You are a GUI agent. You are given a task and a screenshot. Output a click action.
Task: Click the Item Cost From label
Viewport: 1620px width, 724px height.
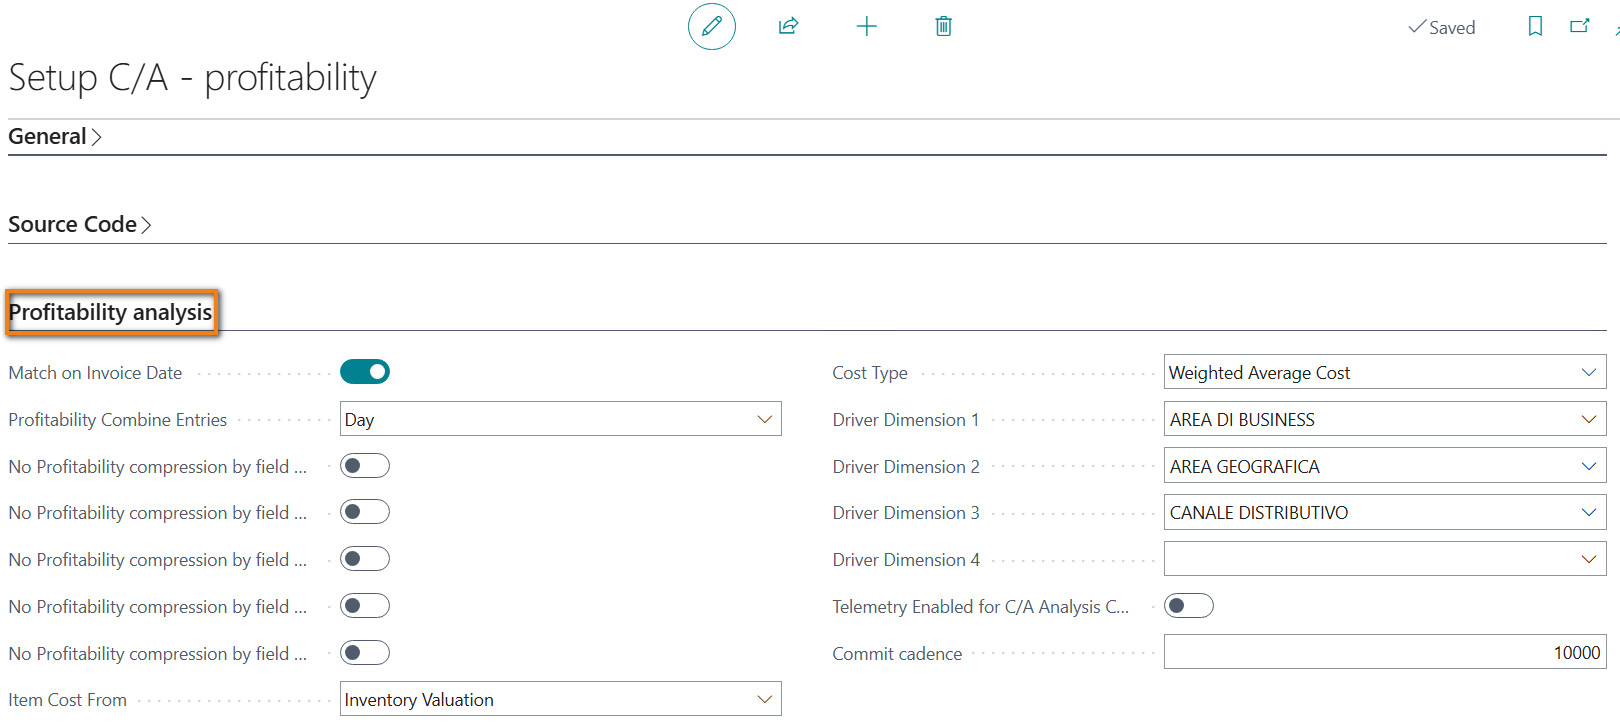67,700
